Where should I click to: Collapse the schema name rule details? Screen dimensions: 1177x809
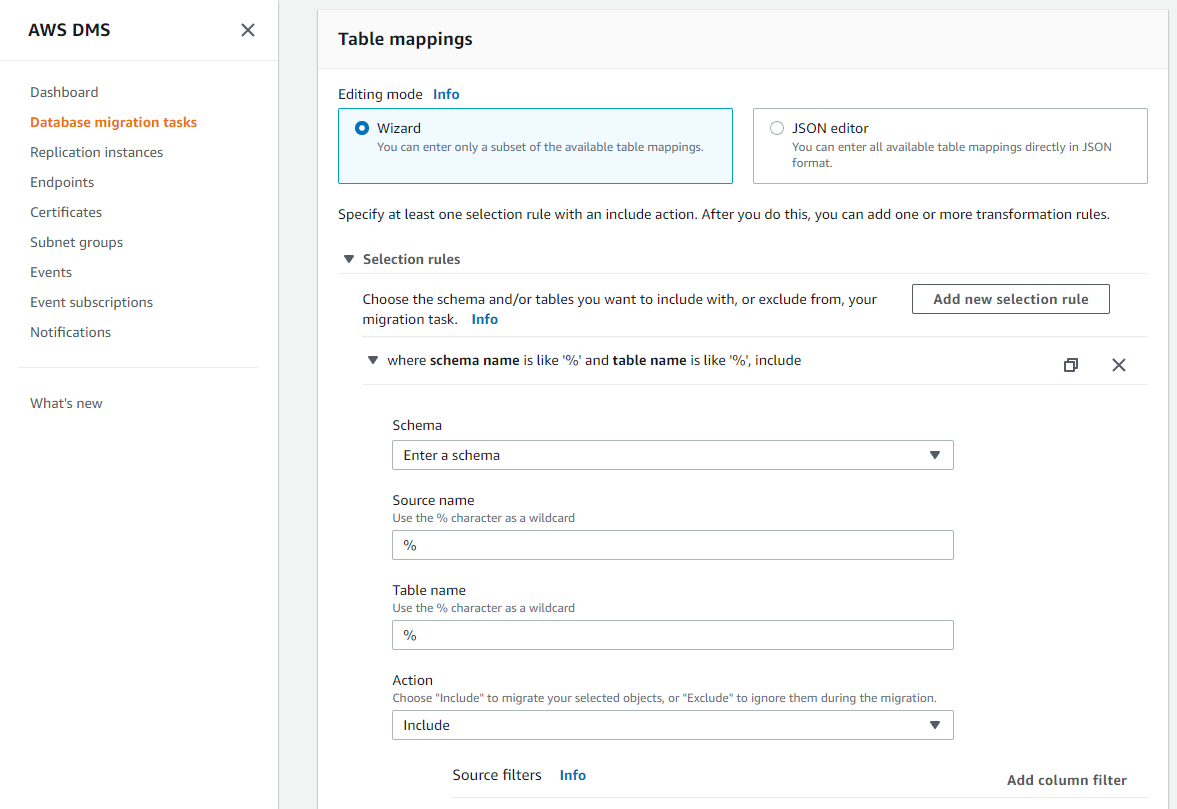coord(373,360)
